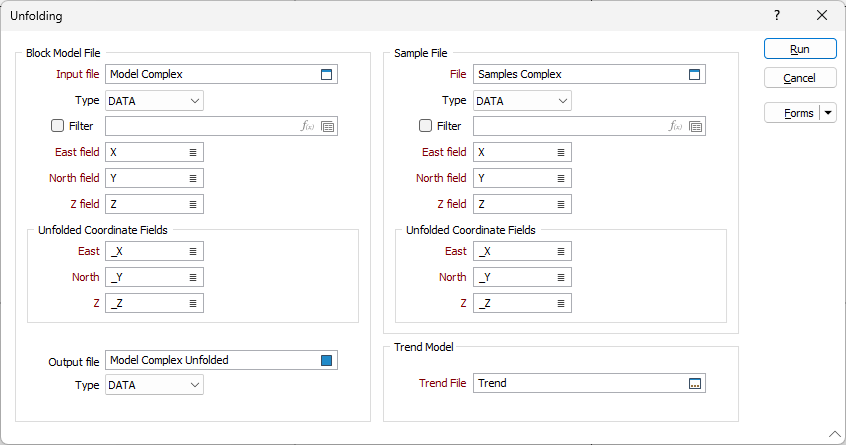Enable the Sample File Filter checkbox

425,126
